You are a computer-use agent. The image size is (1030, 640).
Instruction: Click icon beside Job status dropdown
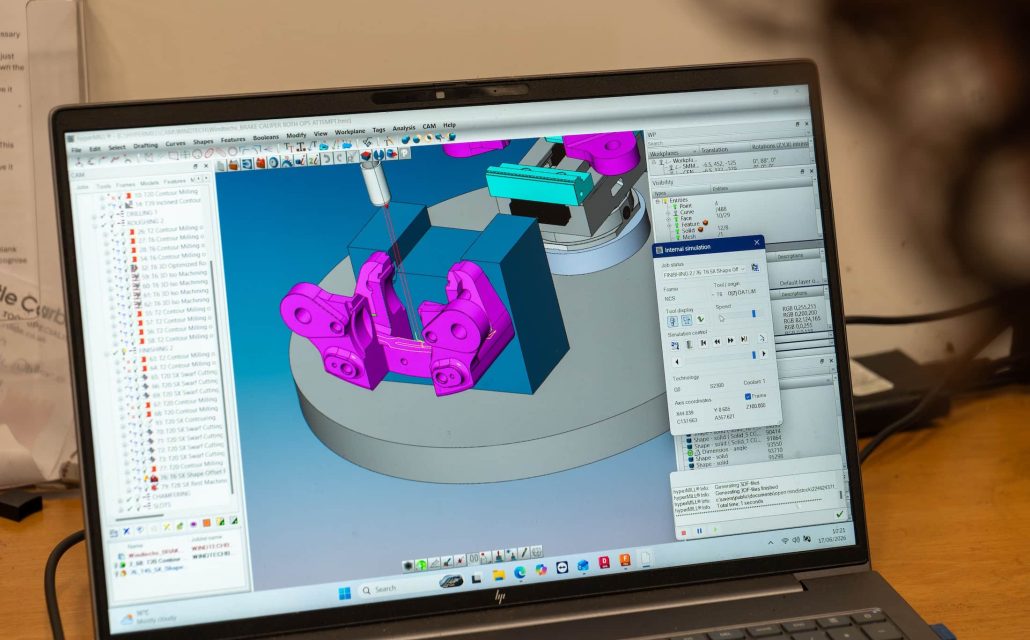click(755, 267)
